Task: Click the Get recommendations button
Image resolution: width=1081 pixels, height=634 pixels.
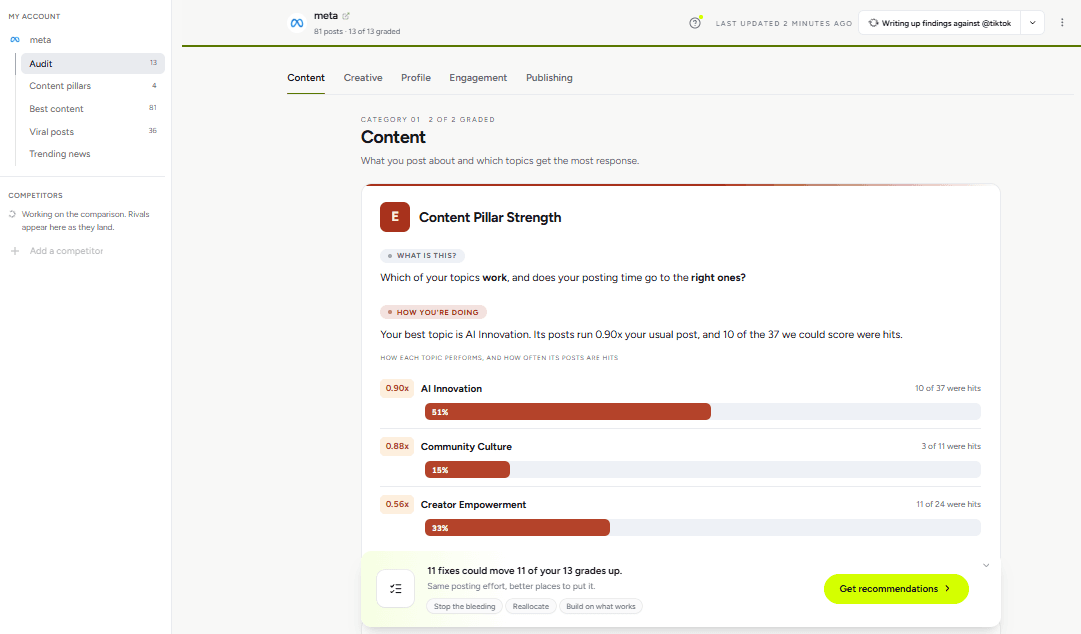Action: 896,589
